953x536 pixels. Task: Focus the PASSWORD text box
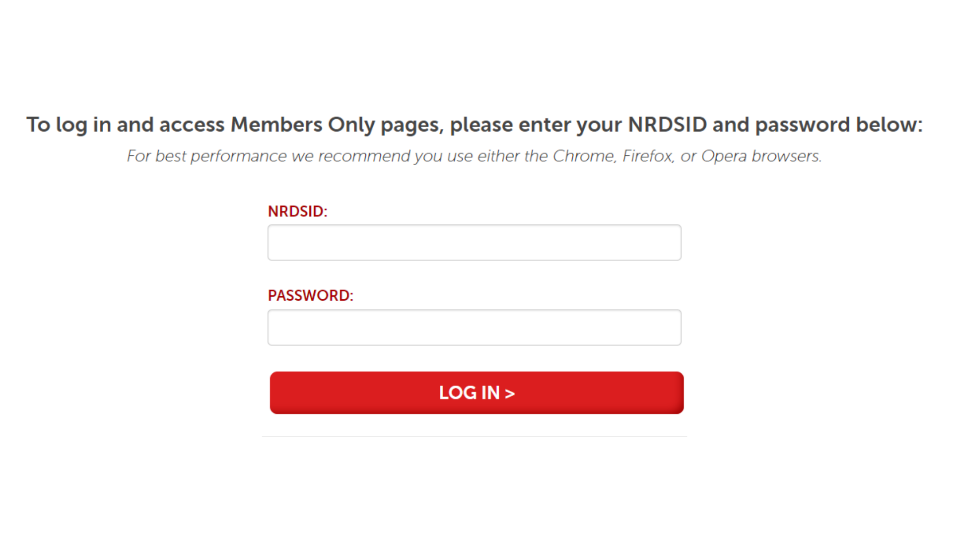(x=474, y=328)
